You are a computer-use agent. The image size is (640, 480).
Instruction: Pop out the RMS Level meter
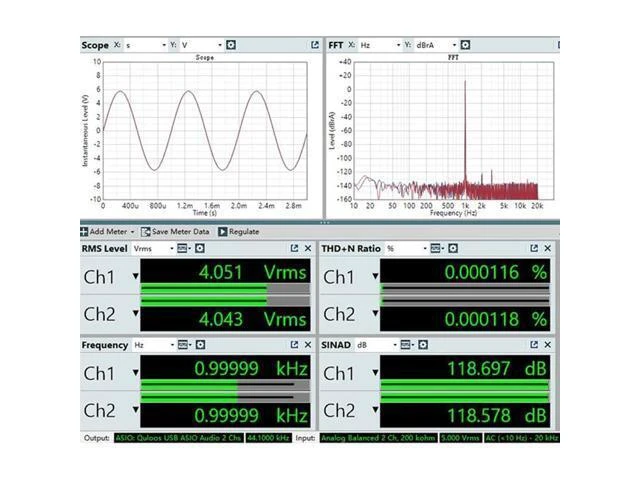[294, 248]
